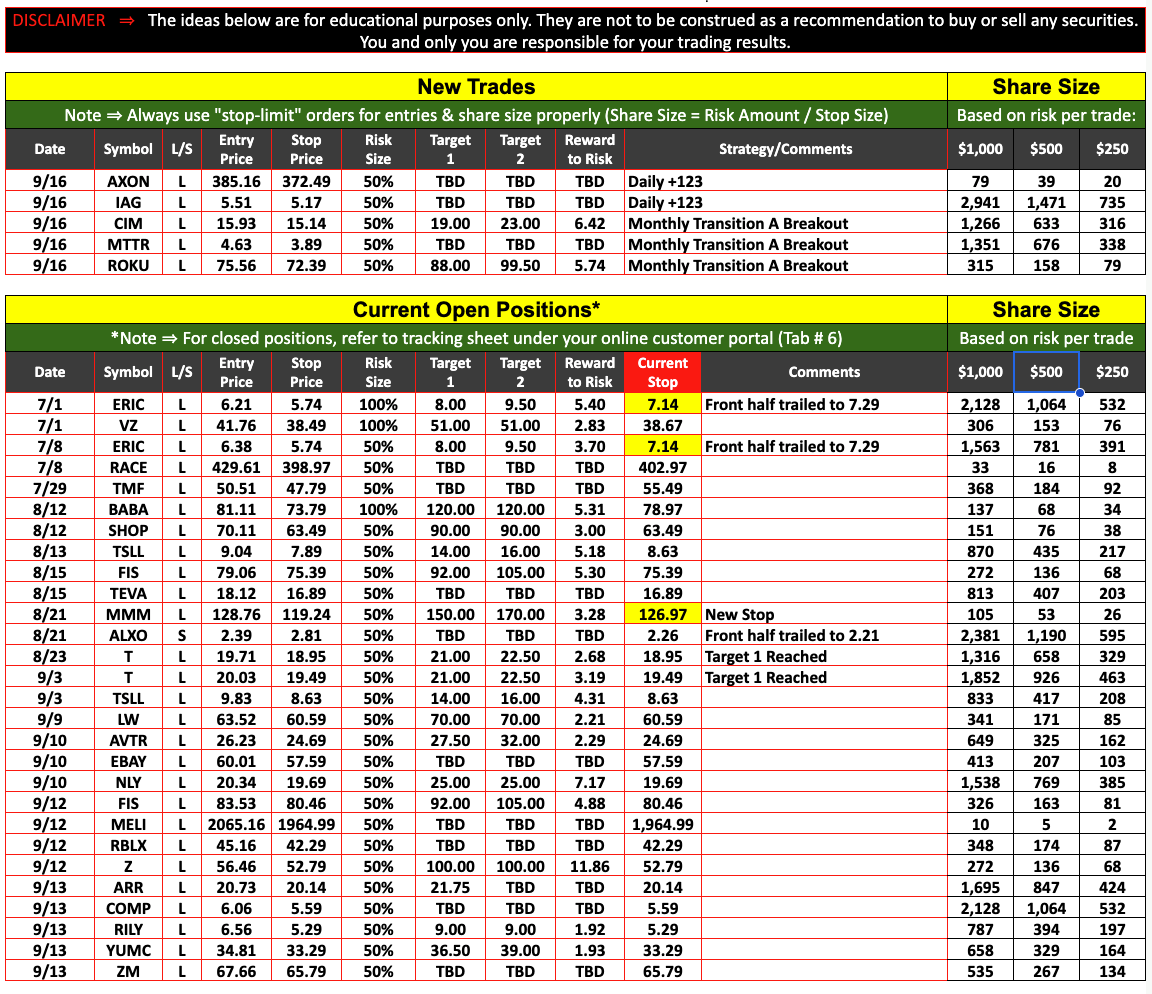1152x994 pixels.
Task: Select IAG's share size cell 2,941
Action: 980,202
